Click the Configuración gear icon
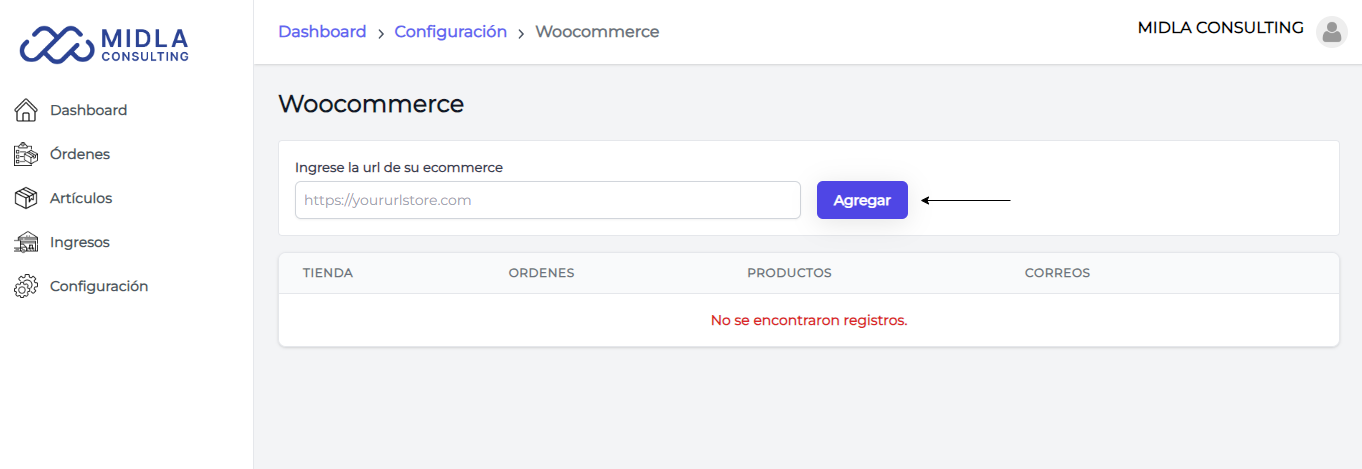Viewport: 1362px width, 469px height. 26,286
